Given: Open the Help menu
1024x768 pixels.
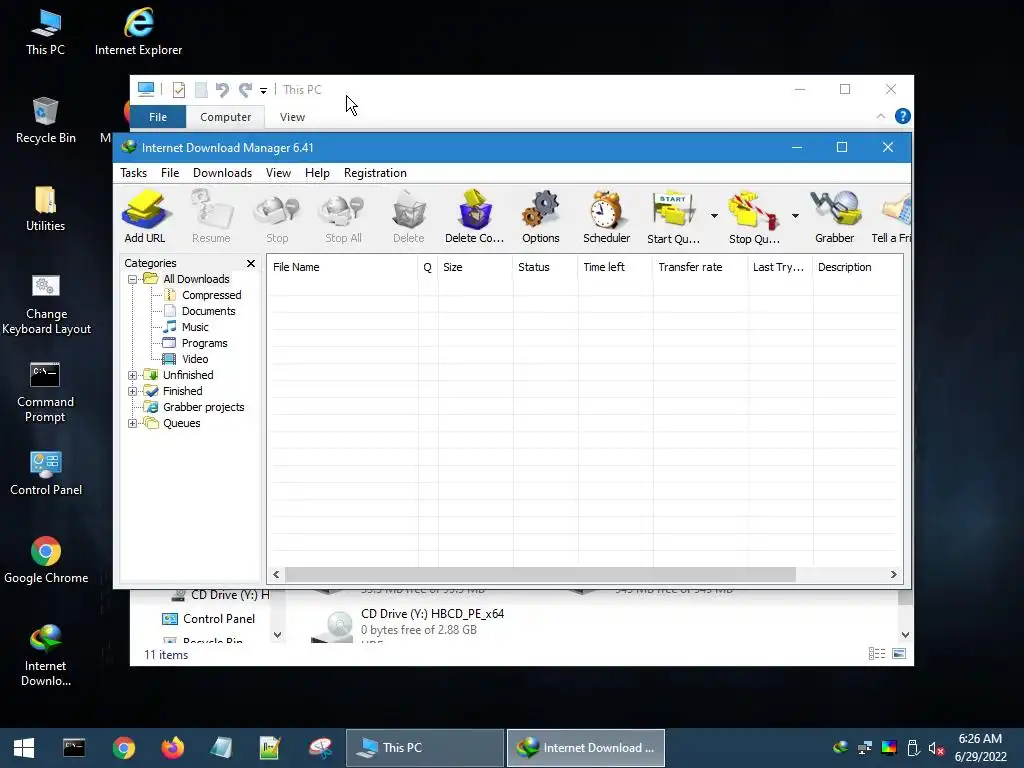Looking at the screenshot, I should [317, 173].
